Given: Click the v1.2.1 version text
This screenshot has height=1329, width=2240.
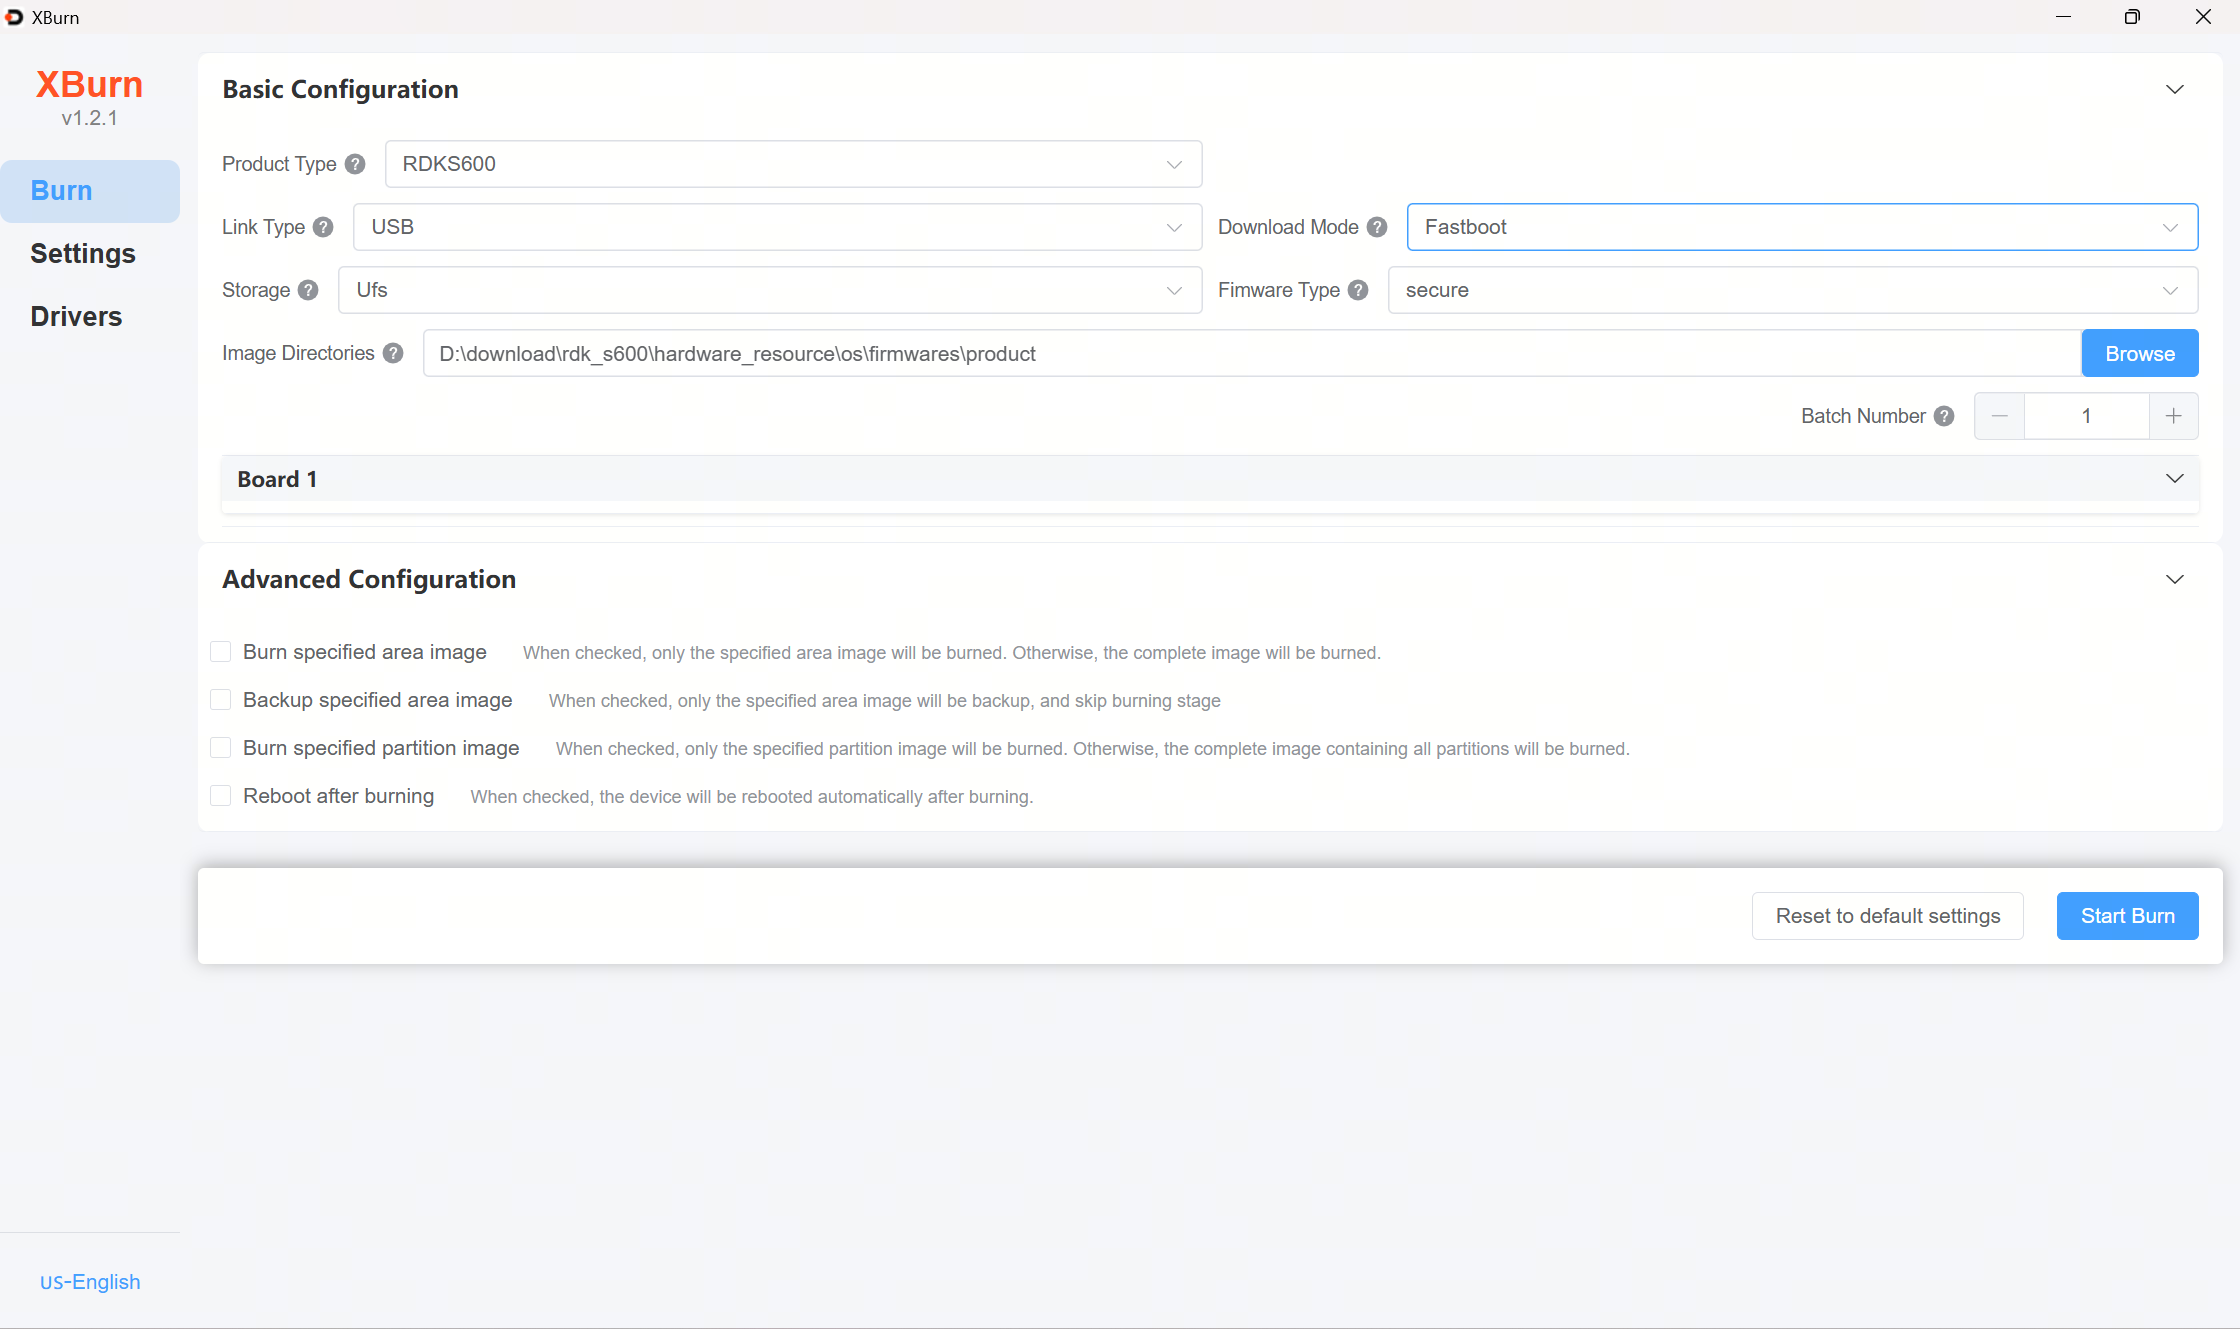Looking at the screenshot, I should pos(89,118).
